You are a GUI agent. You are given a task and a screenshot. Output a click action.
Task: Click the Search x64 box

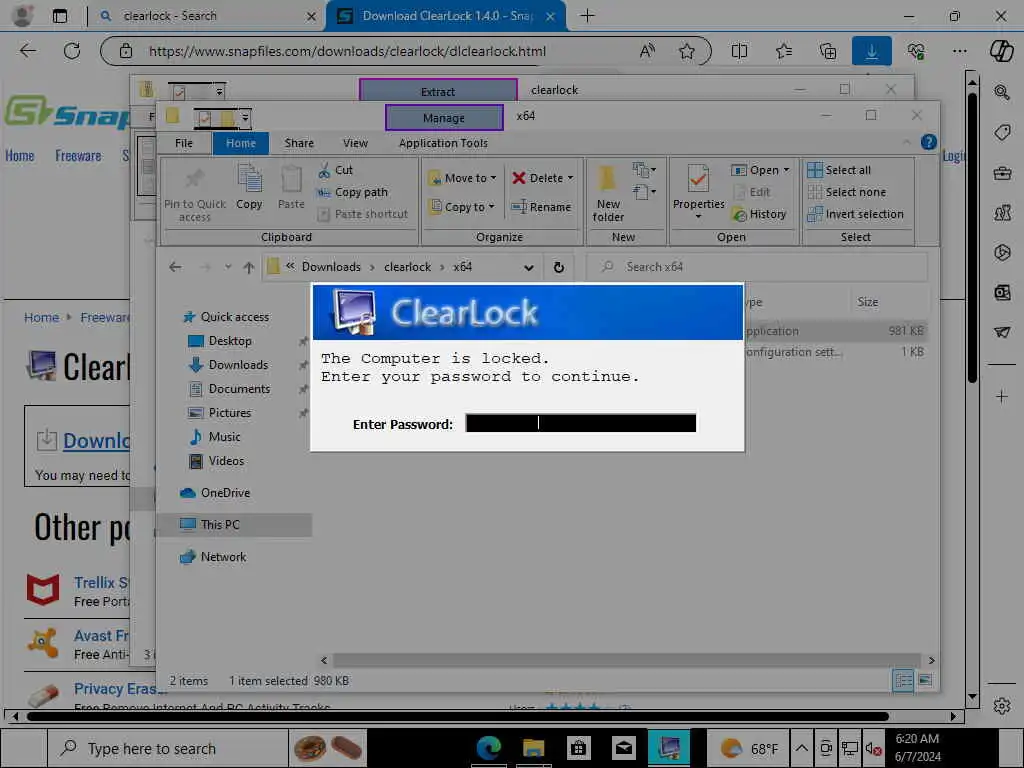tap(757, 266)
